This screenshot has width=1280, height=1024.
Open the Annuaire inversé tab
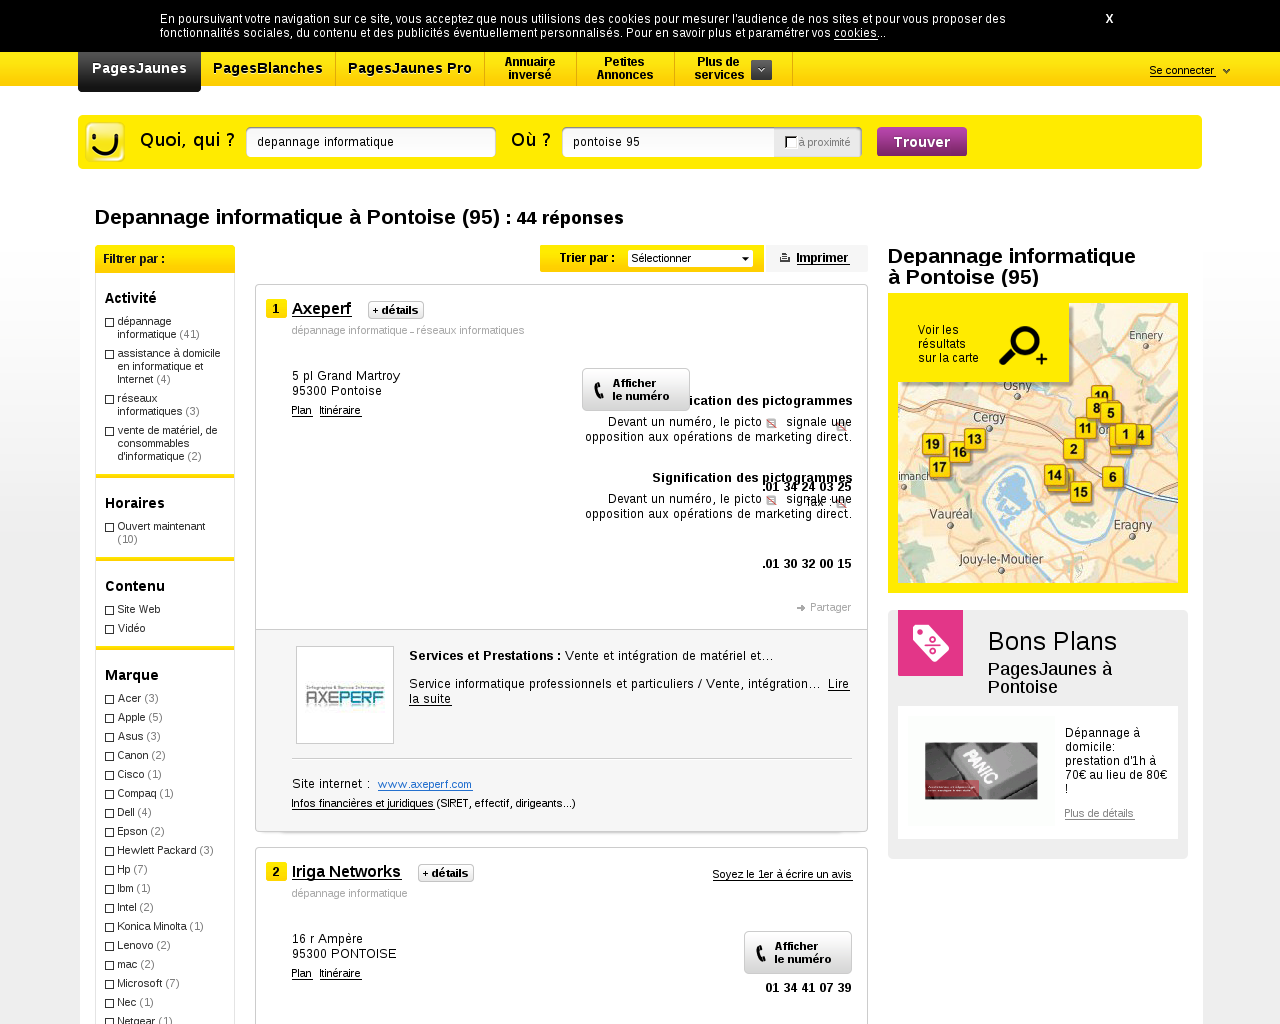click(530, 69)
